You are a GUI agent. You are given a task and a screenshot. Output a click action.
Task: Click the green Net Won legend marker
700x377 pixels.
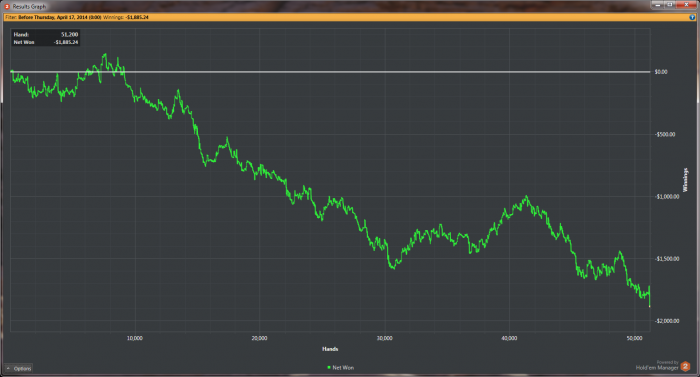point(329,368)
